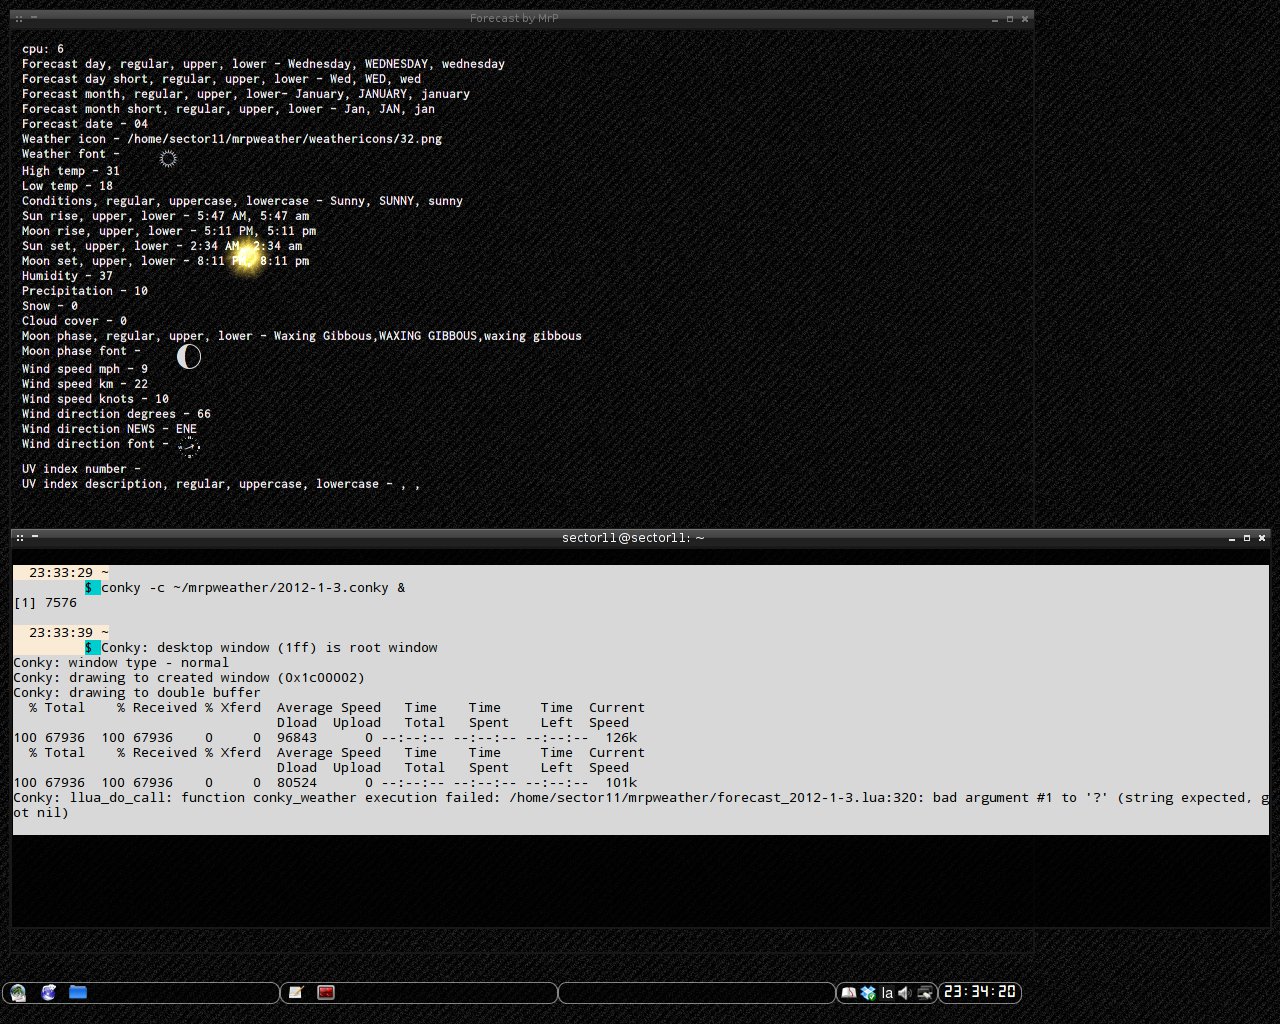Maximize the sector11 terminal window
1280x1024 pixels.
1247,537
